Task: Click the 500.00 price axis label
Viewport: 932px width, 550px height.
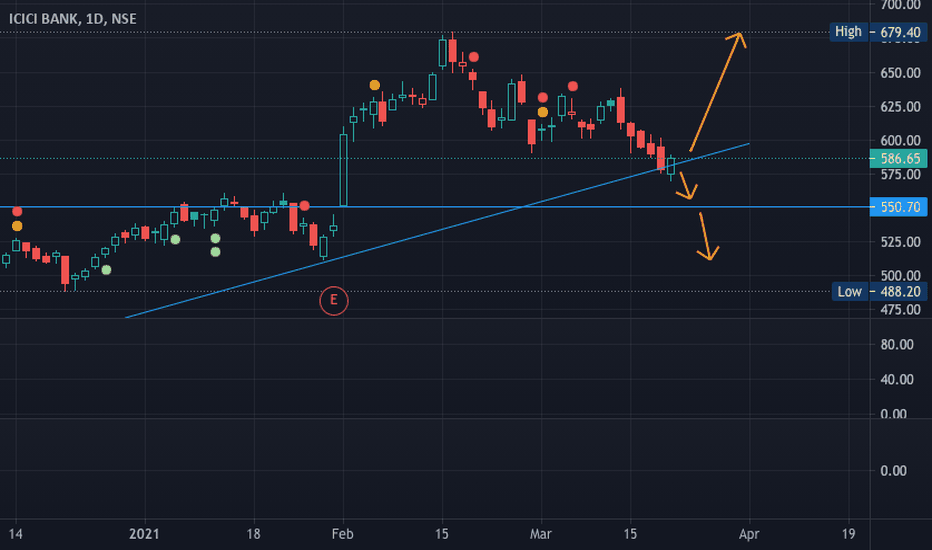Action: pos(900,276)
